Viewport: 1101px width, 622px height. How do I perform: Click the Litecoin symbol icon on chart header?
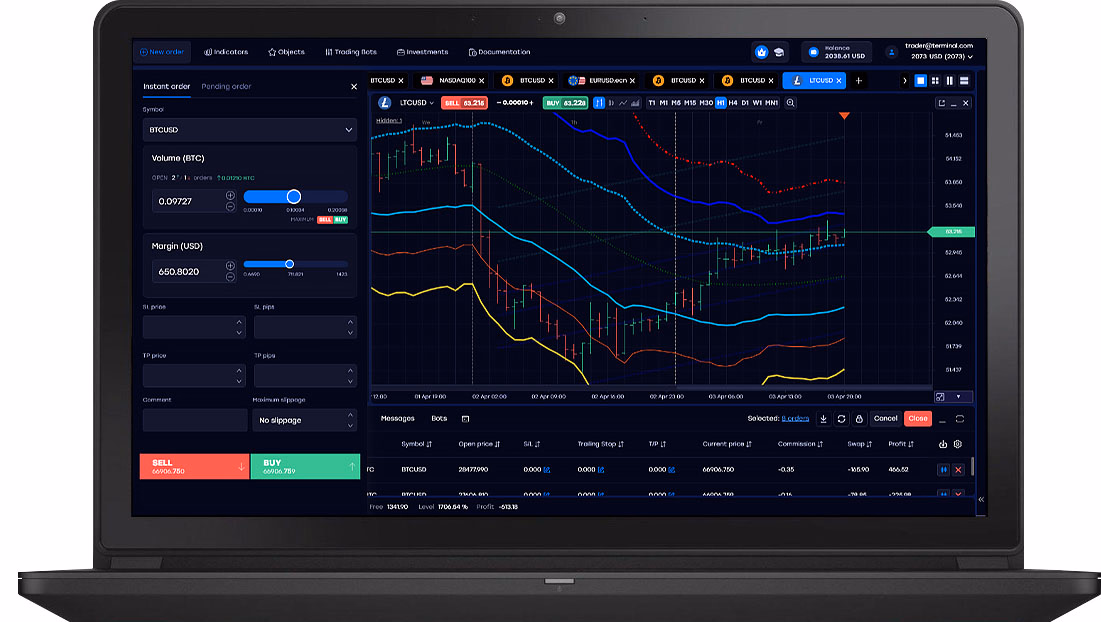(x=384, y=102)
